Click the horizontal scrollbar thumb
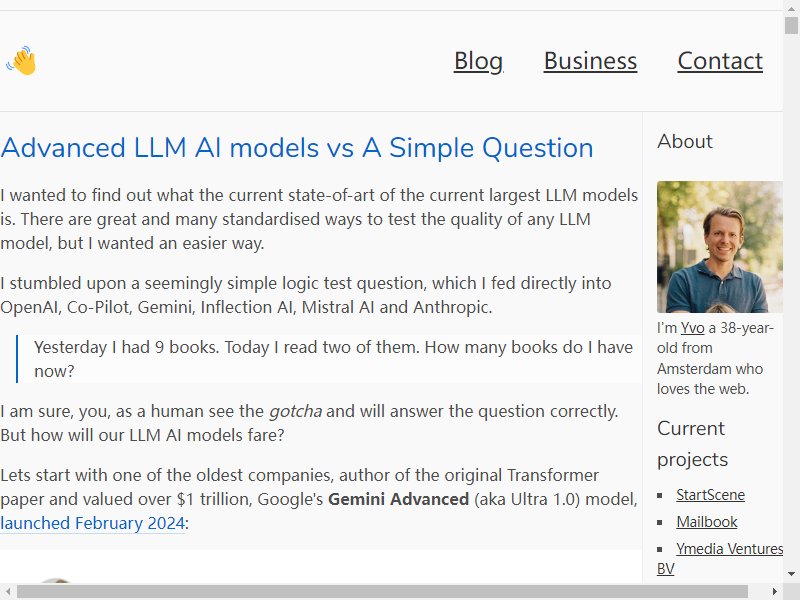 [x=382, y=592]
